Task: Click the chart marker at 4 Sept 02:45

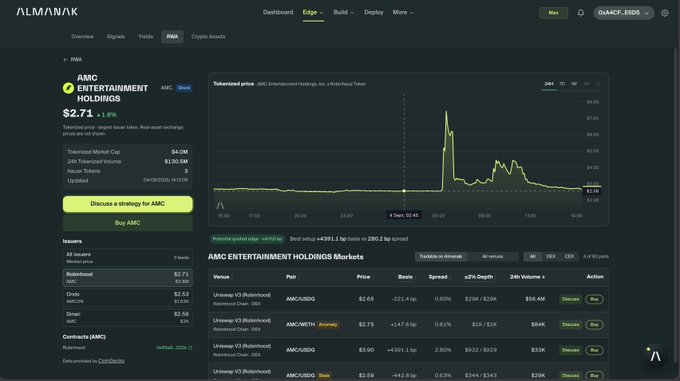Action: [404, 191]
